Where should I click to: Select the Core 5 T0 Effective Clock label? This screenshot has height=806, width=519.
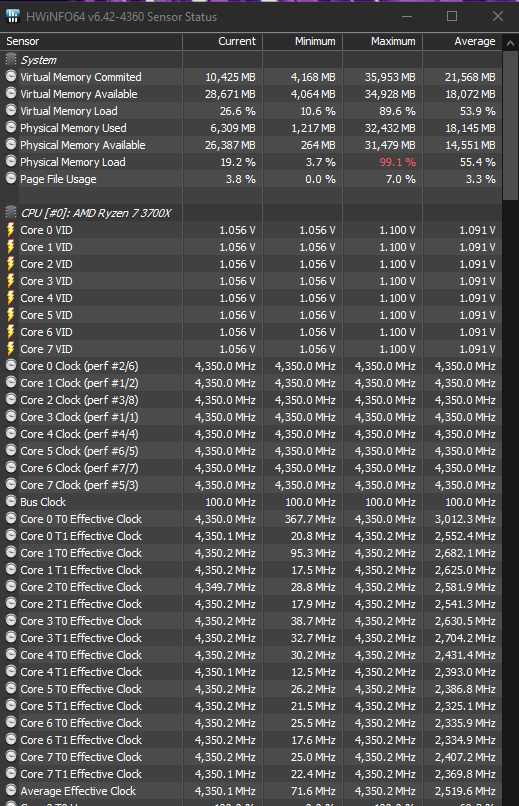pos(81,688)
